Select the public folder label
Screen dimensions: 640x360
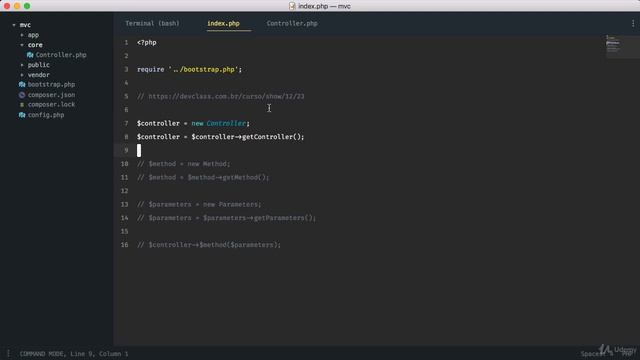(x=39, y=65)
